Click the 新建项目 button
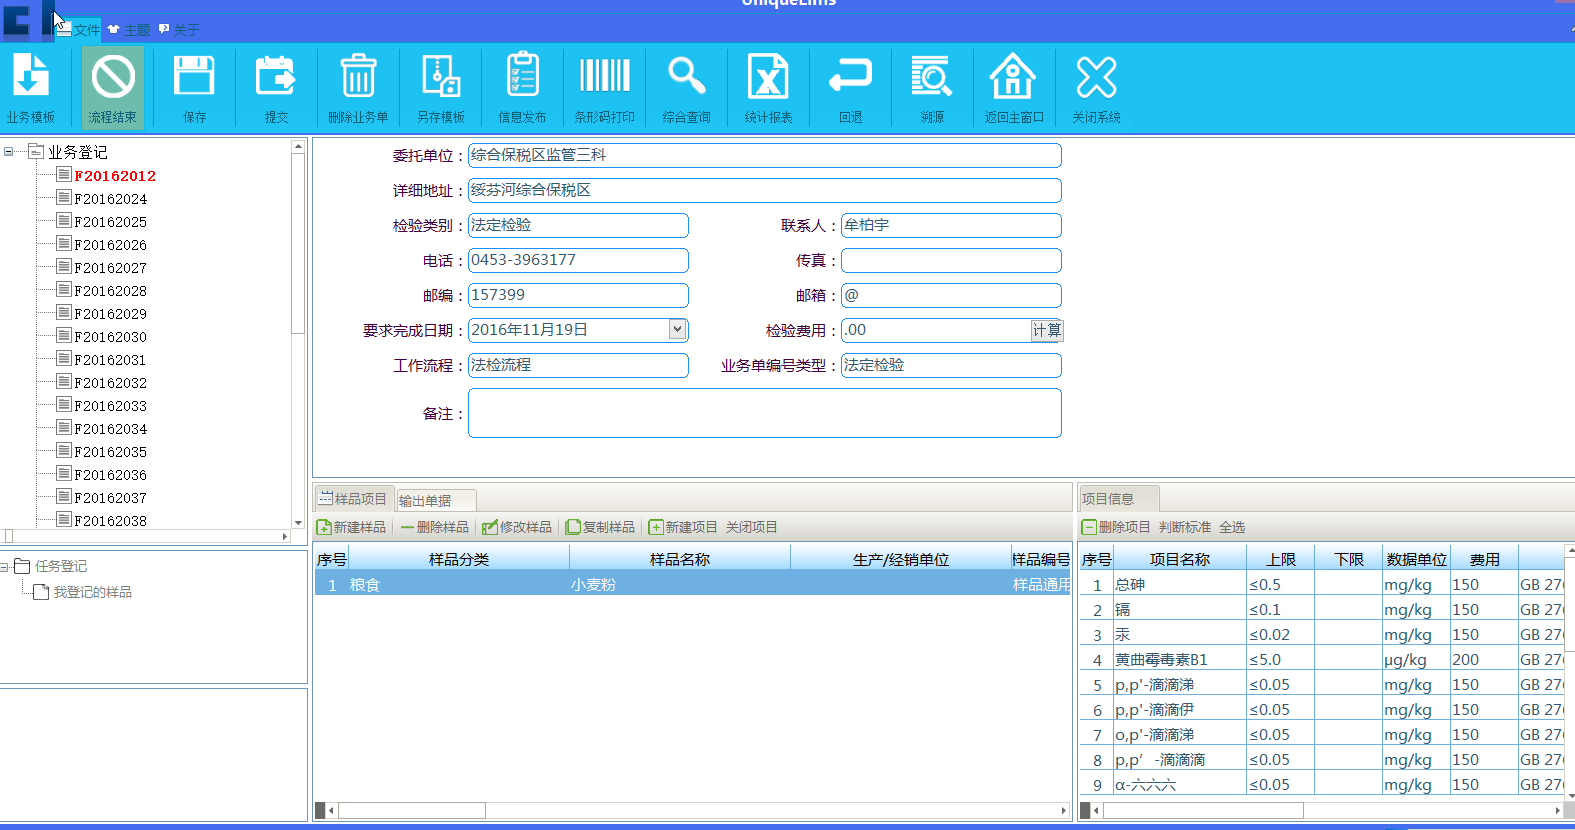Screen dimensions: 1575x830 tap(683, 527)
